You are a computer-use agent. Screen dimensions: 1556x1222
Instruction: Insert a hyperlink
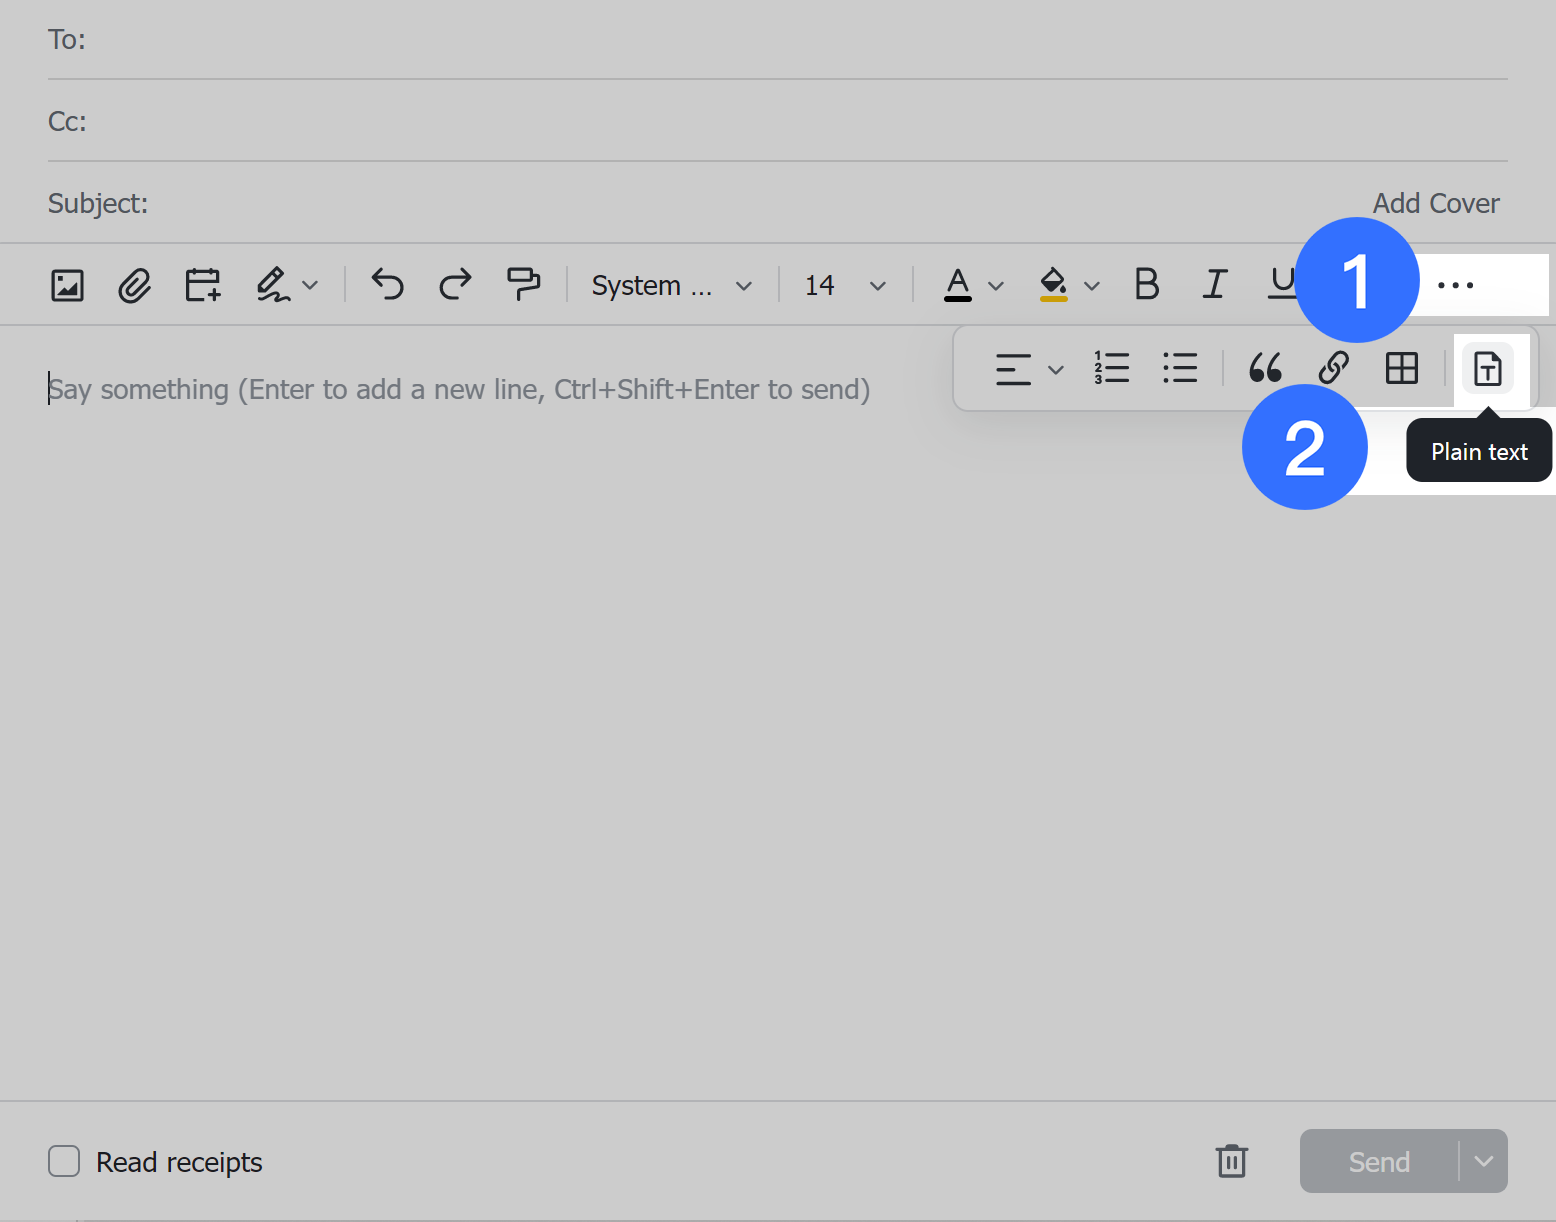pyautogui.click(x=1333, y=368)
